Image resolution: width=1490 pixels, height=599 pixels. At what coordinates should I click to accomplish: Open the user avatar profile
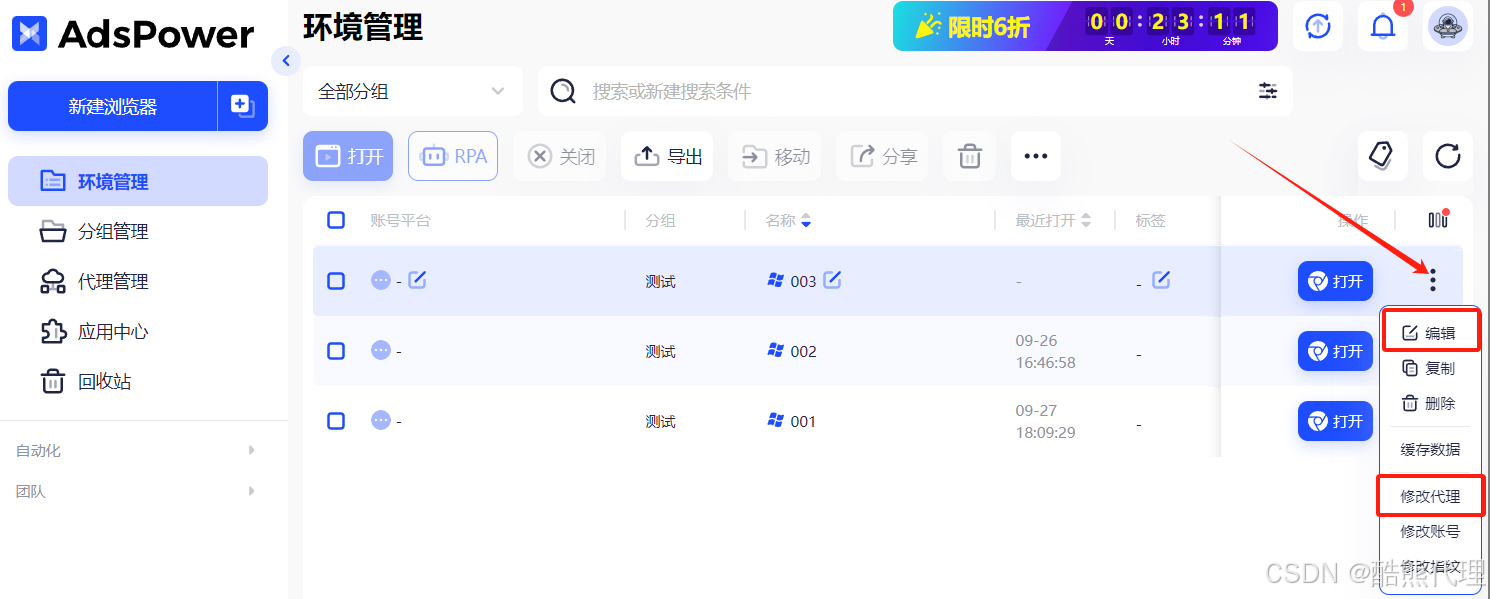[1447, 27]
